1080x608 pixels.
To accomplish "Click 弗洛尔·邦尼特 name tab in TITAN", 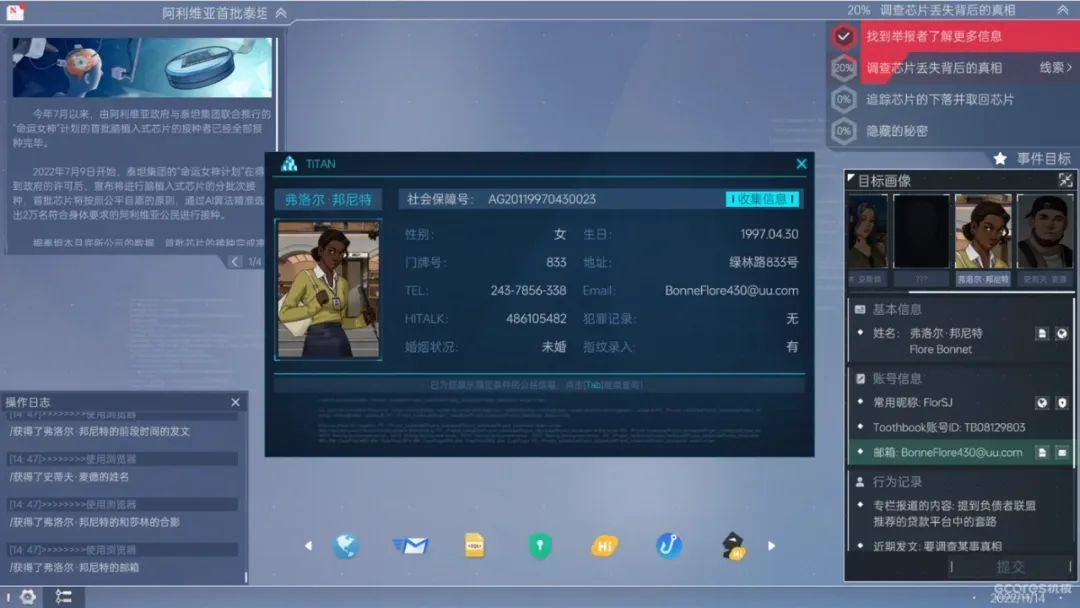I will click(328, 200).
